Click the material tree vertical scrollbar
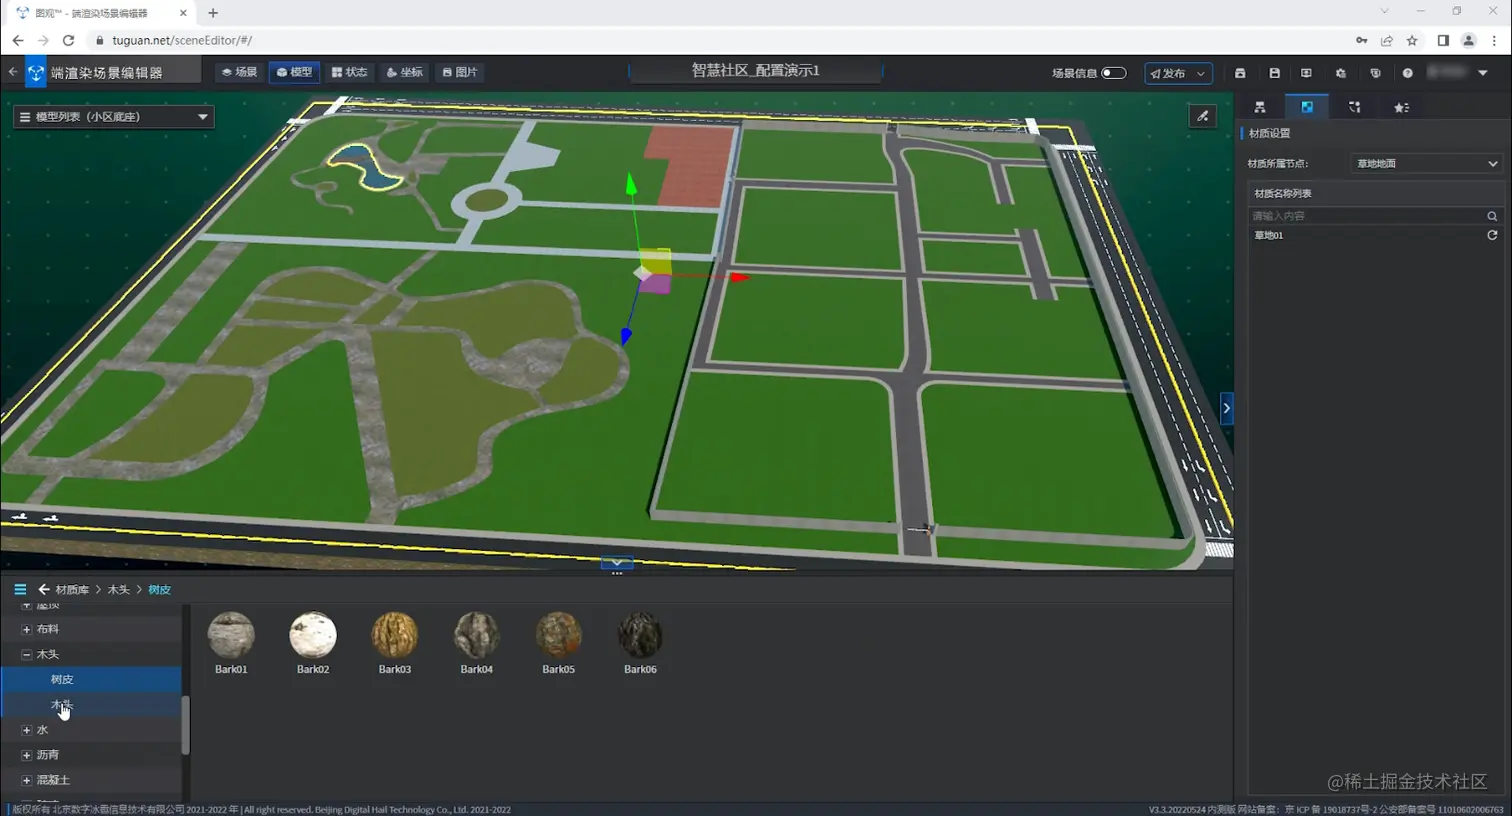The width and height of the screenshot is (1512, 816). (x=185, y=725)
